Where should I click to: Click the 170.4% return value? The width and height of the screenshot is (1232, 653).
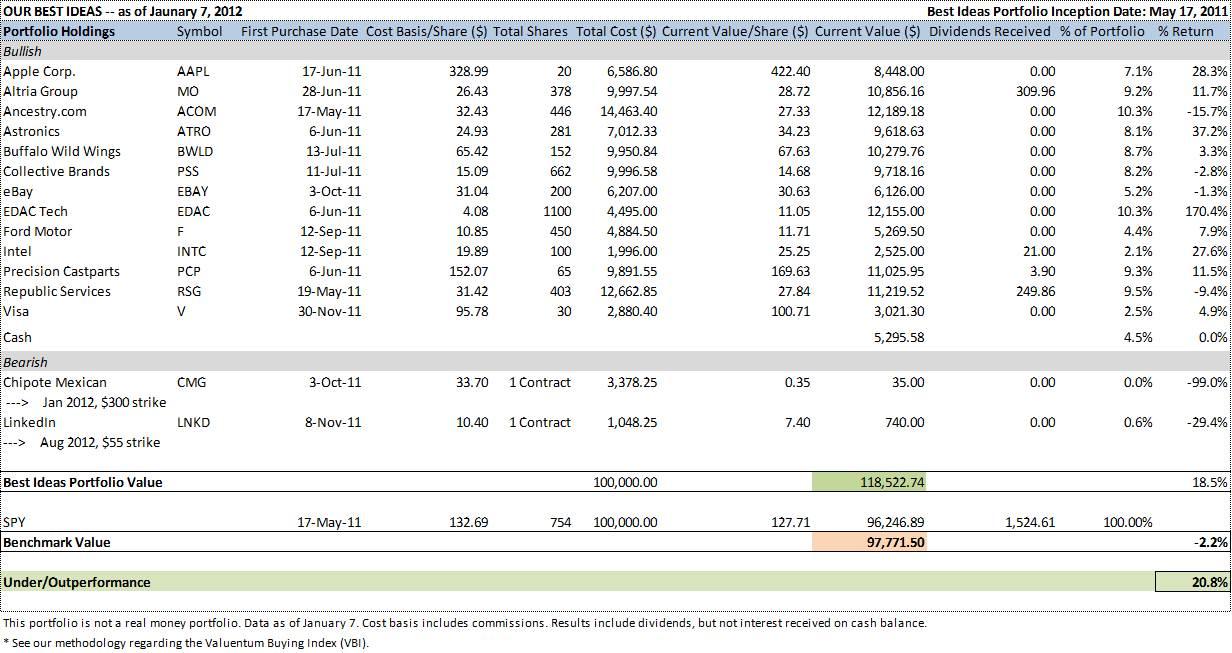[x=1208, y=211]
